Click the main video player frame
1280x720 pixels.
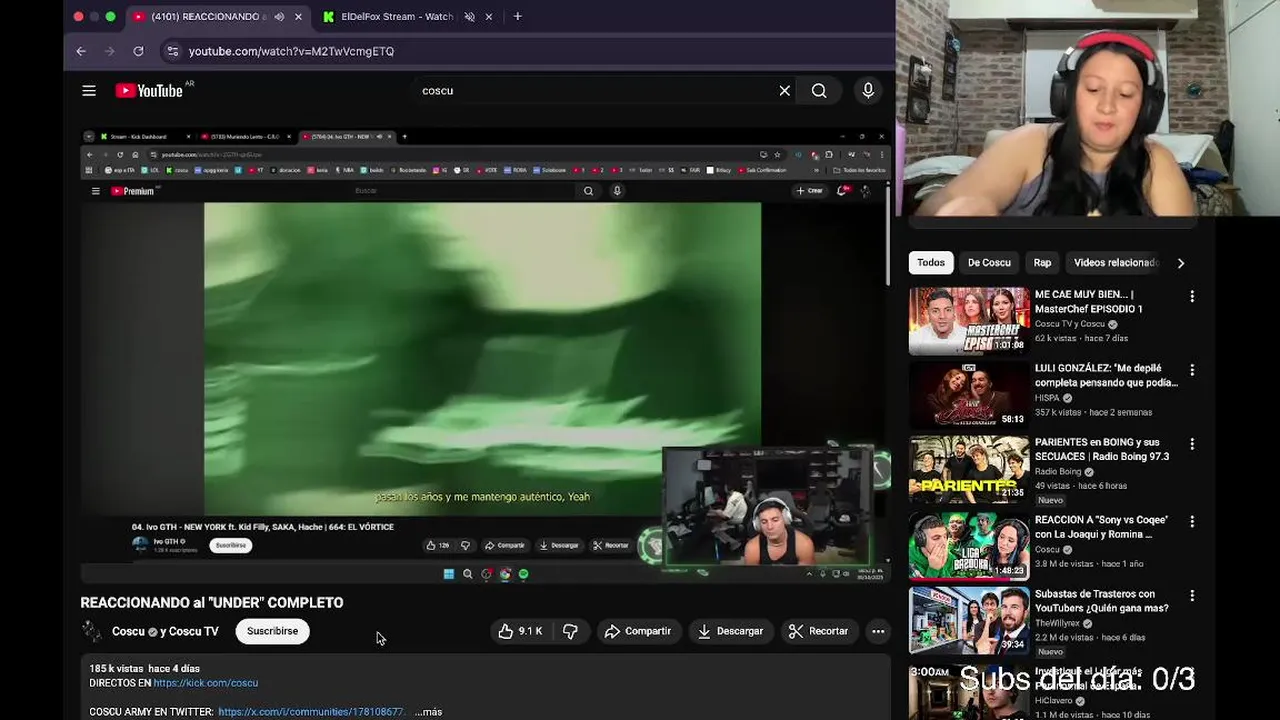pyautogui.click(x=484, y=355)
